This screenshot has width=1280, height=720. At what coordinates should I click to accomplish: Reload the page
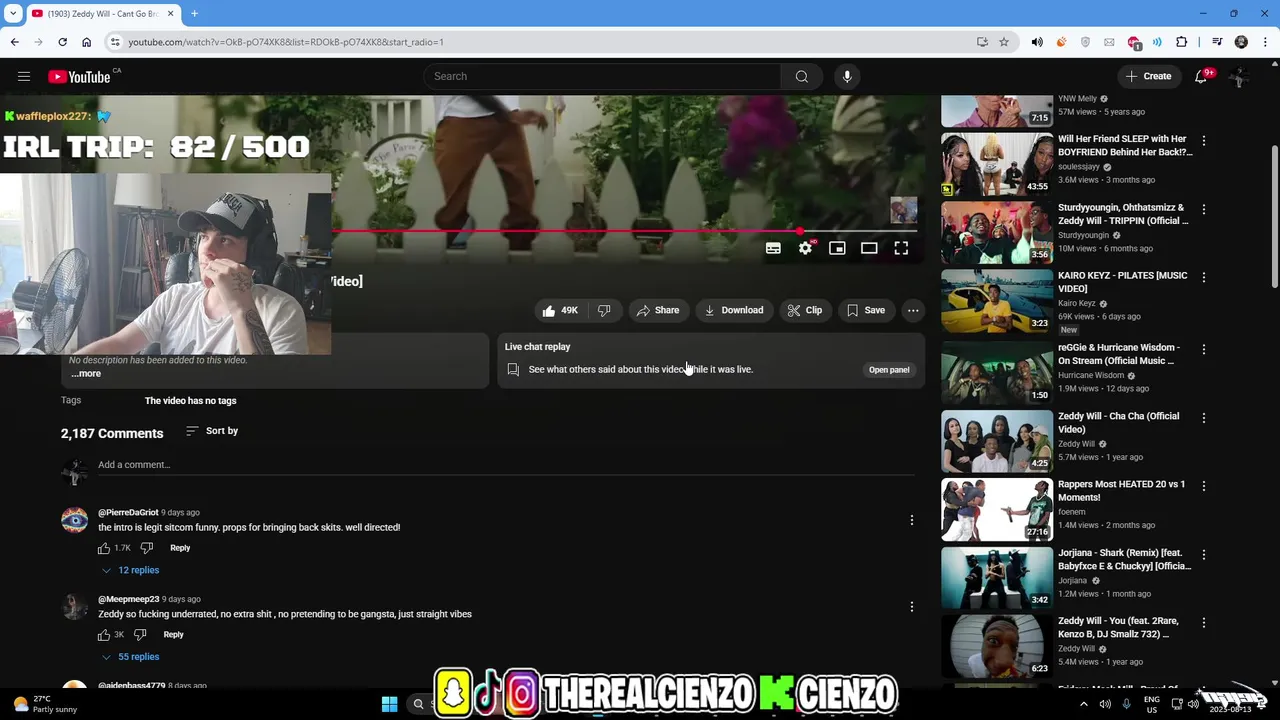(62, 42)
